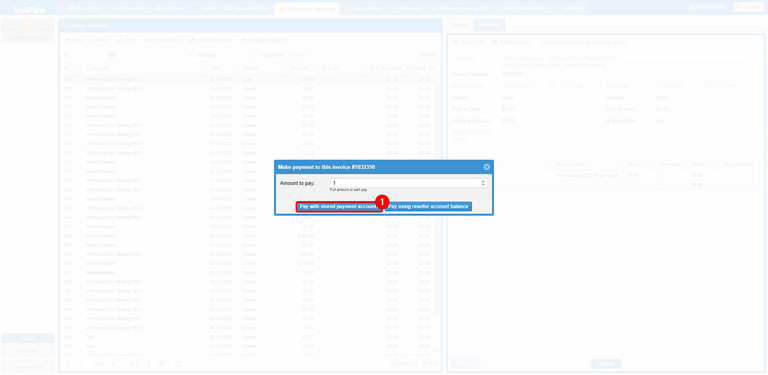Open the Rates tab

pos(206,8)
